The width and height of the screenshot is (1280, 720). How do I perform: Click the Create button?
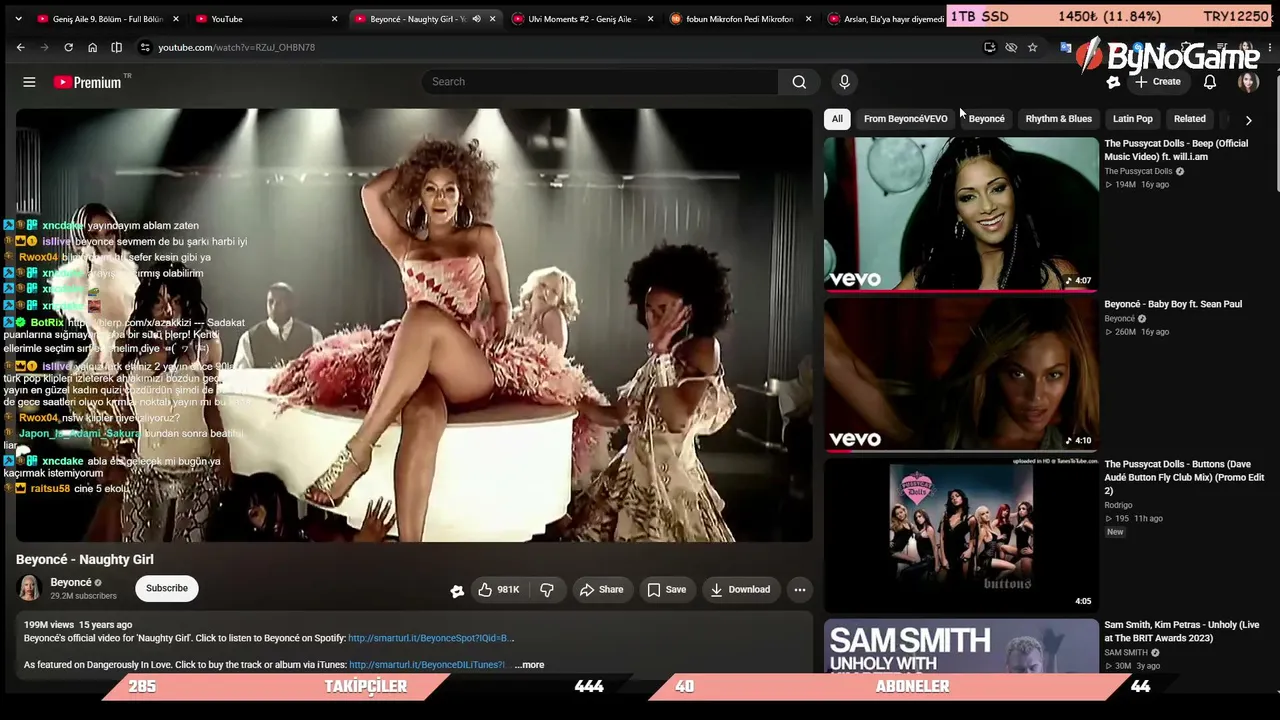(x=1158, y=82)
